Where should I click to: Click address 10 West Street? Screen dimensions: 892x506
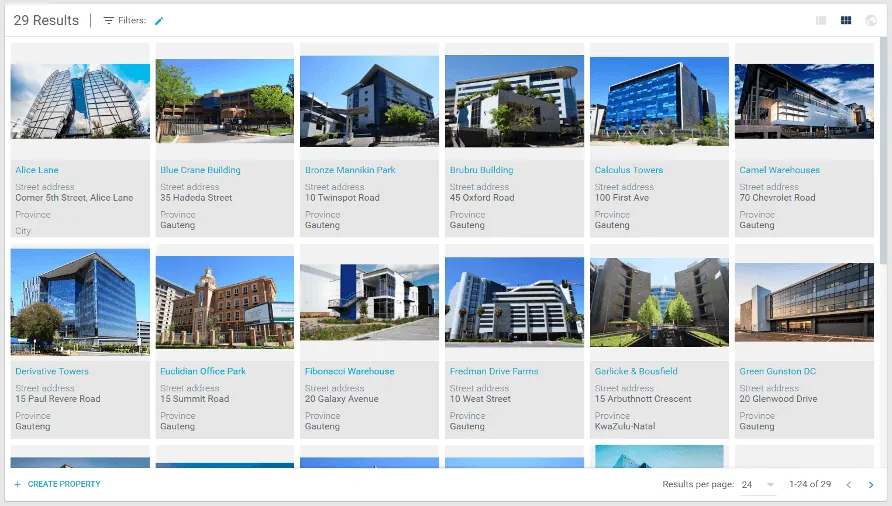point(480,399)
